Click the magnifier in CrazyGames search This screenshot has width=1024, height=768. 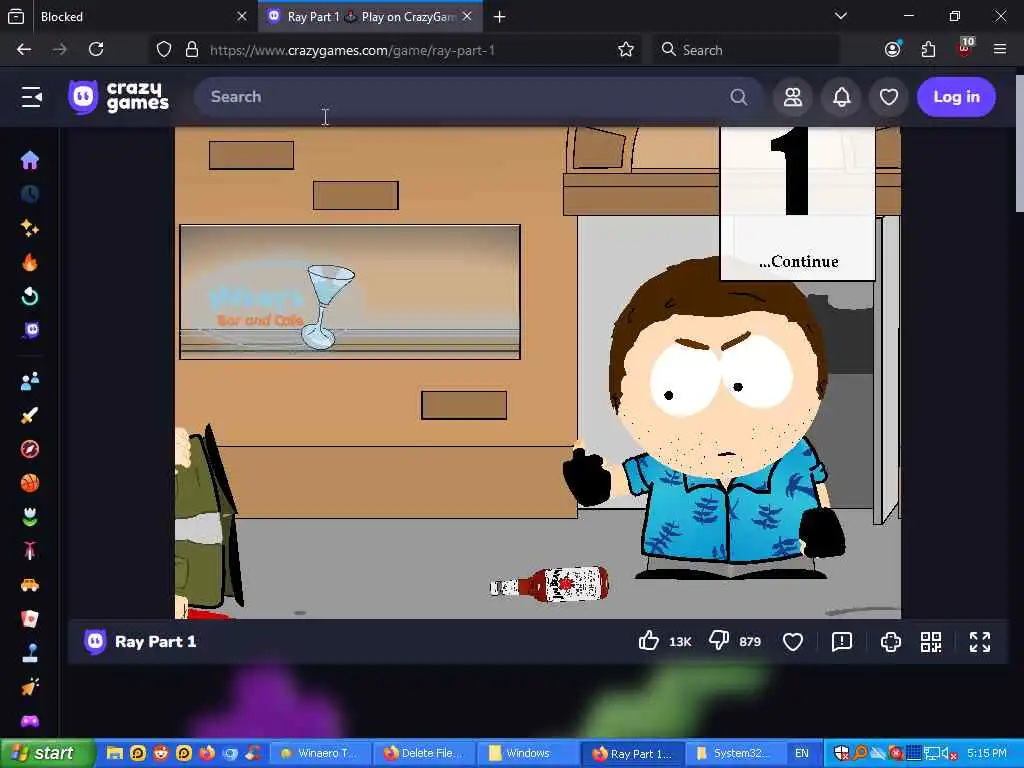pyautogui.click(x=739, y=97)
